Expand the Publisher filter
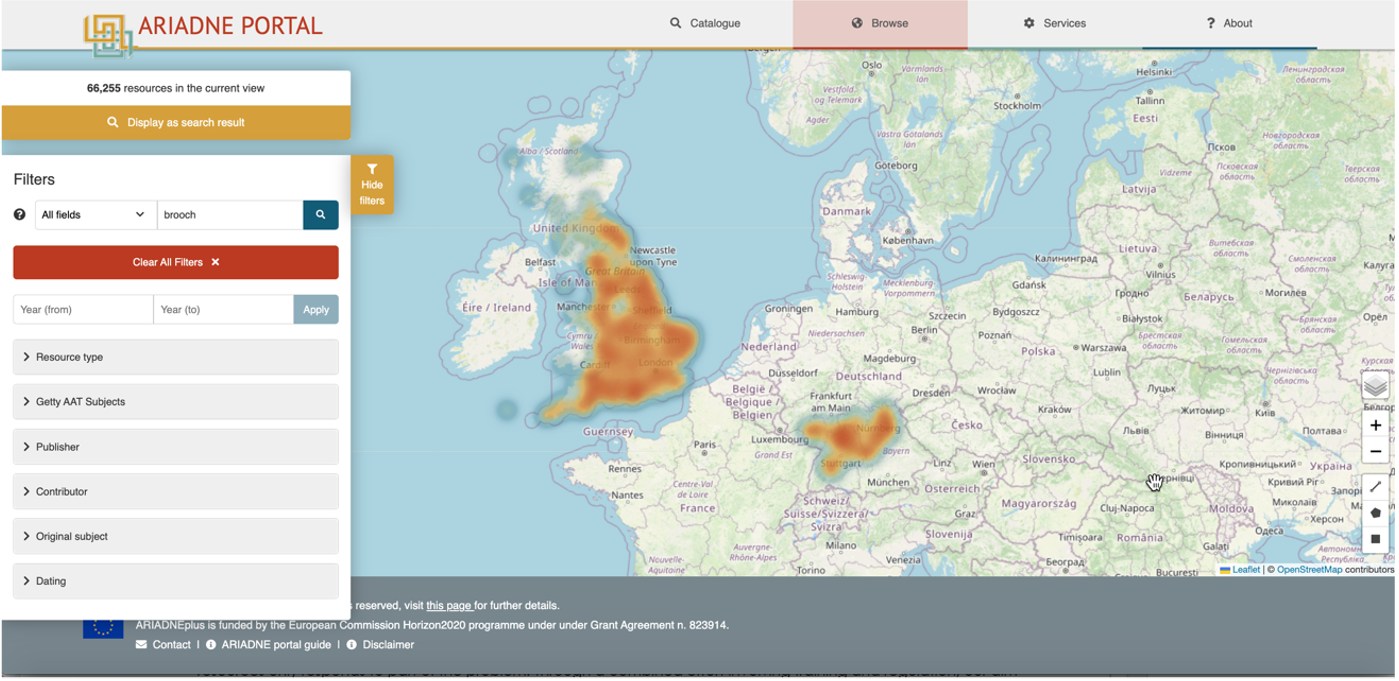 [x=176, y=447]
